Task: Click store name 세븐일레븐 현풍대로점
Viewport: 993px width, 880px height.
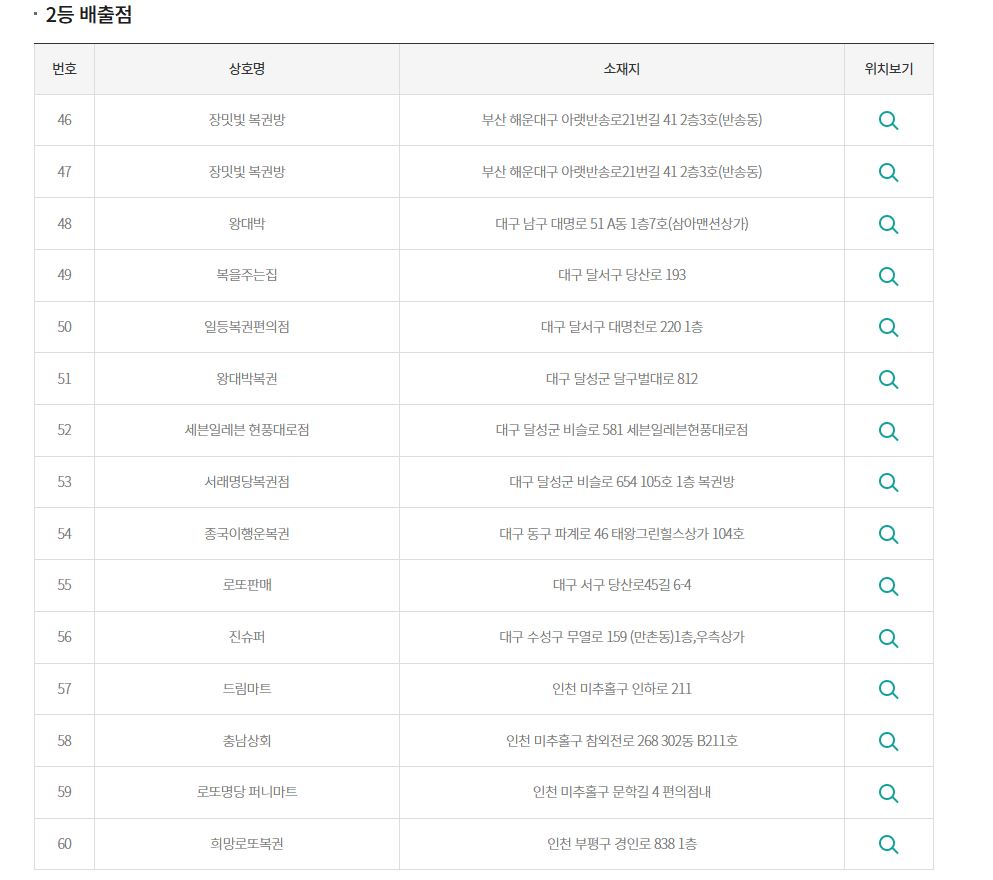Action: [247, 430]
